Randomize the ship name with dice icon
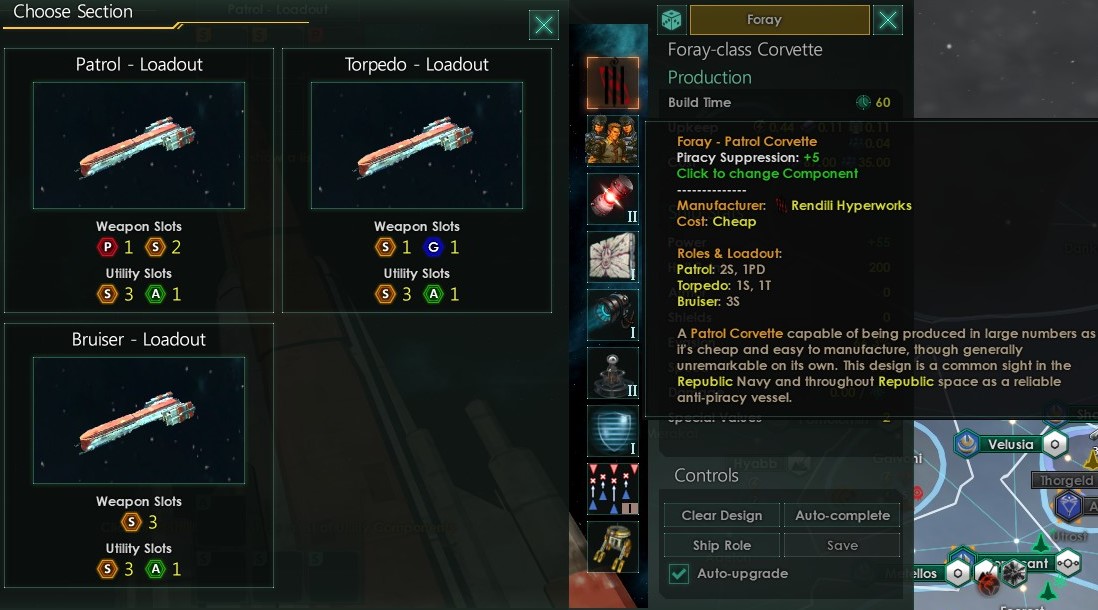The width and height of the screenshot is (1098, 610). click(x=671, y=20)
